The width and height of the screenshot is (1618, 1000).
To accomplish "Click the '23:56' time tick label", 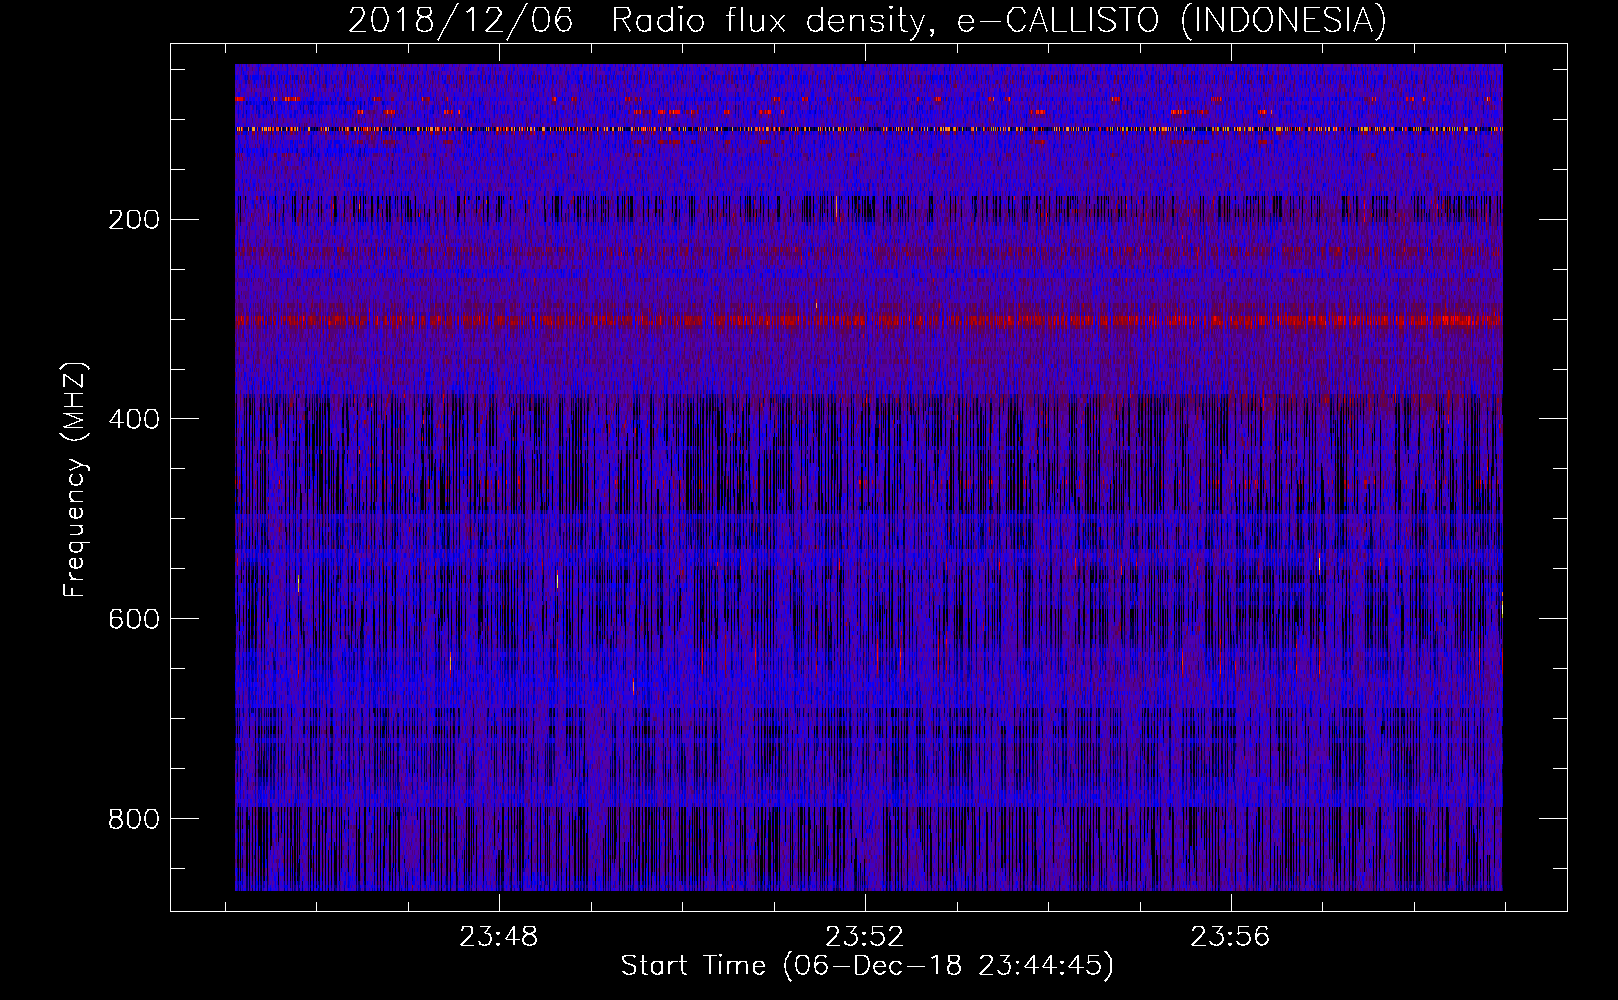I will [x=1230, y=937].
